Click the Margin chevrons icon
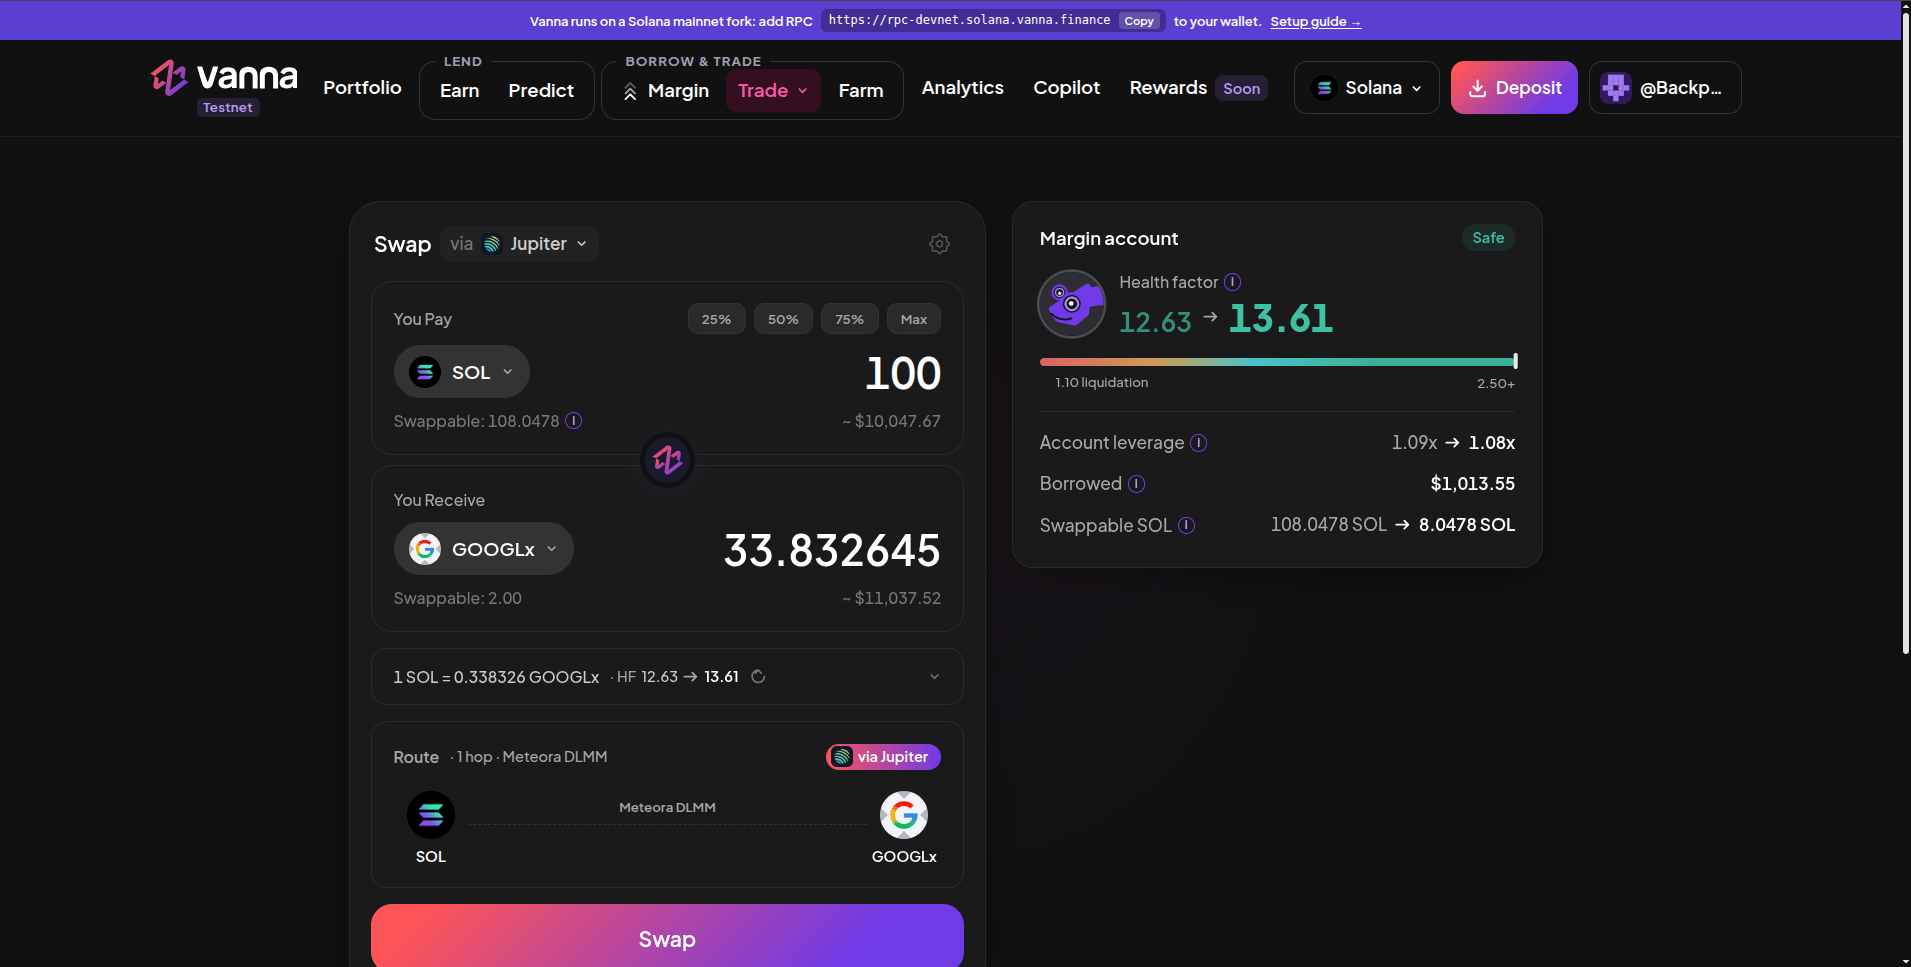Image resolution: width=1911 pixels, height=967 pixels. 630,91
